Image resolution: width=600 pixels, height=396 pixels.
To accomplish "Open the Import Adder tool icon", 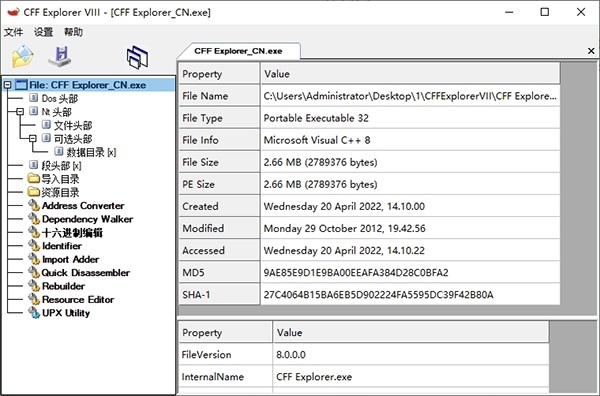I will [x=34, y=259].
